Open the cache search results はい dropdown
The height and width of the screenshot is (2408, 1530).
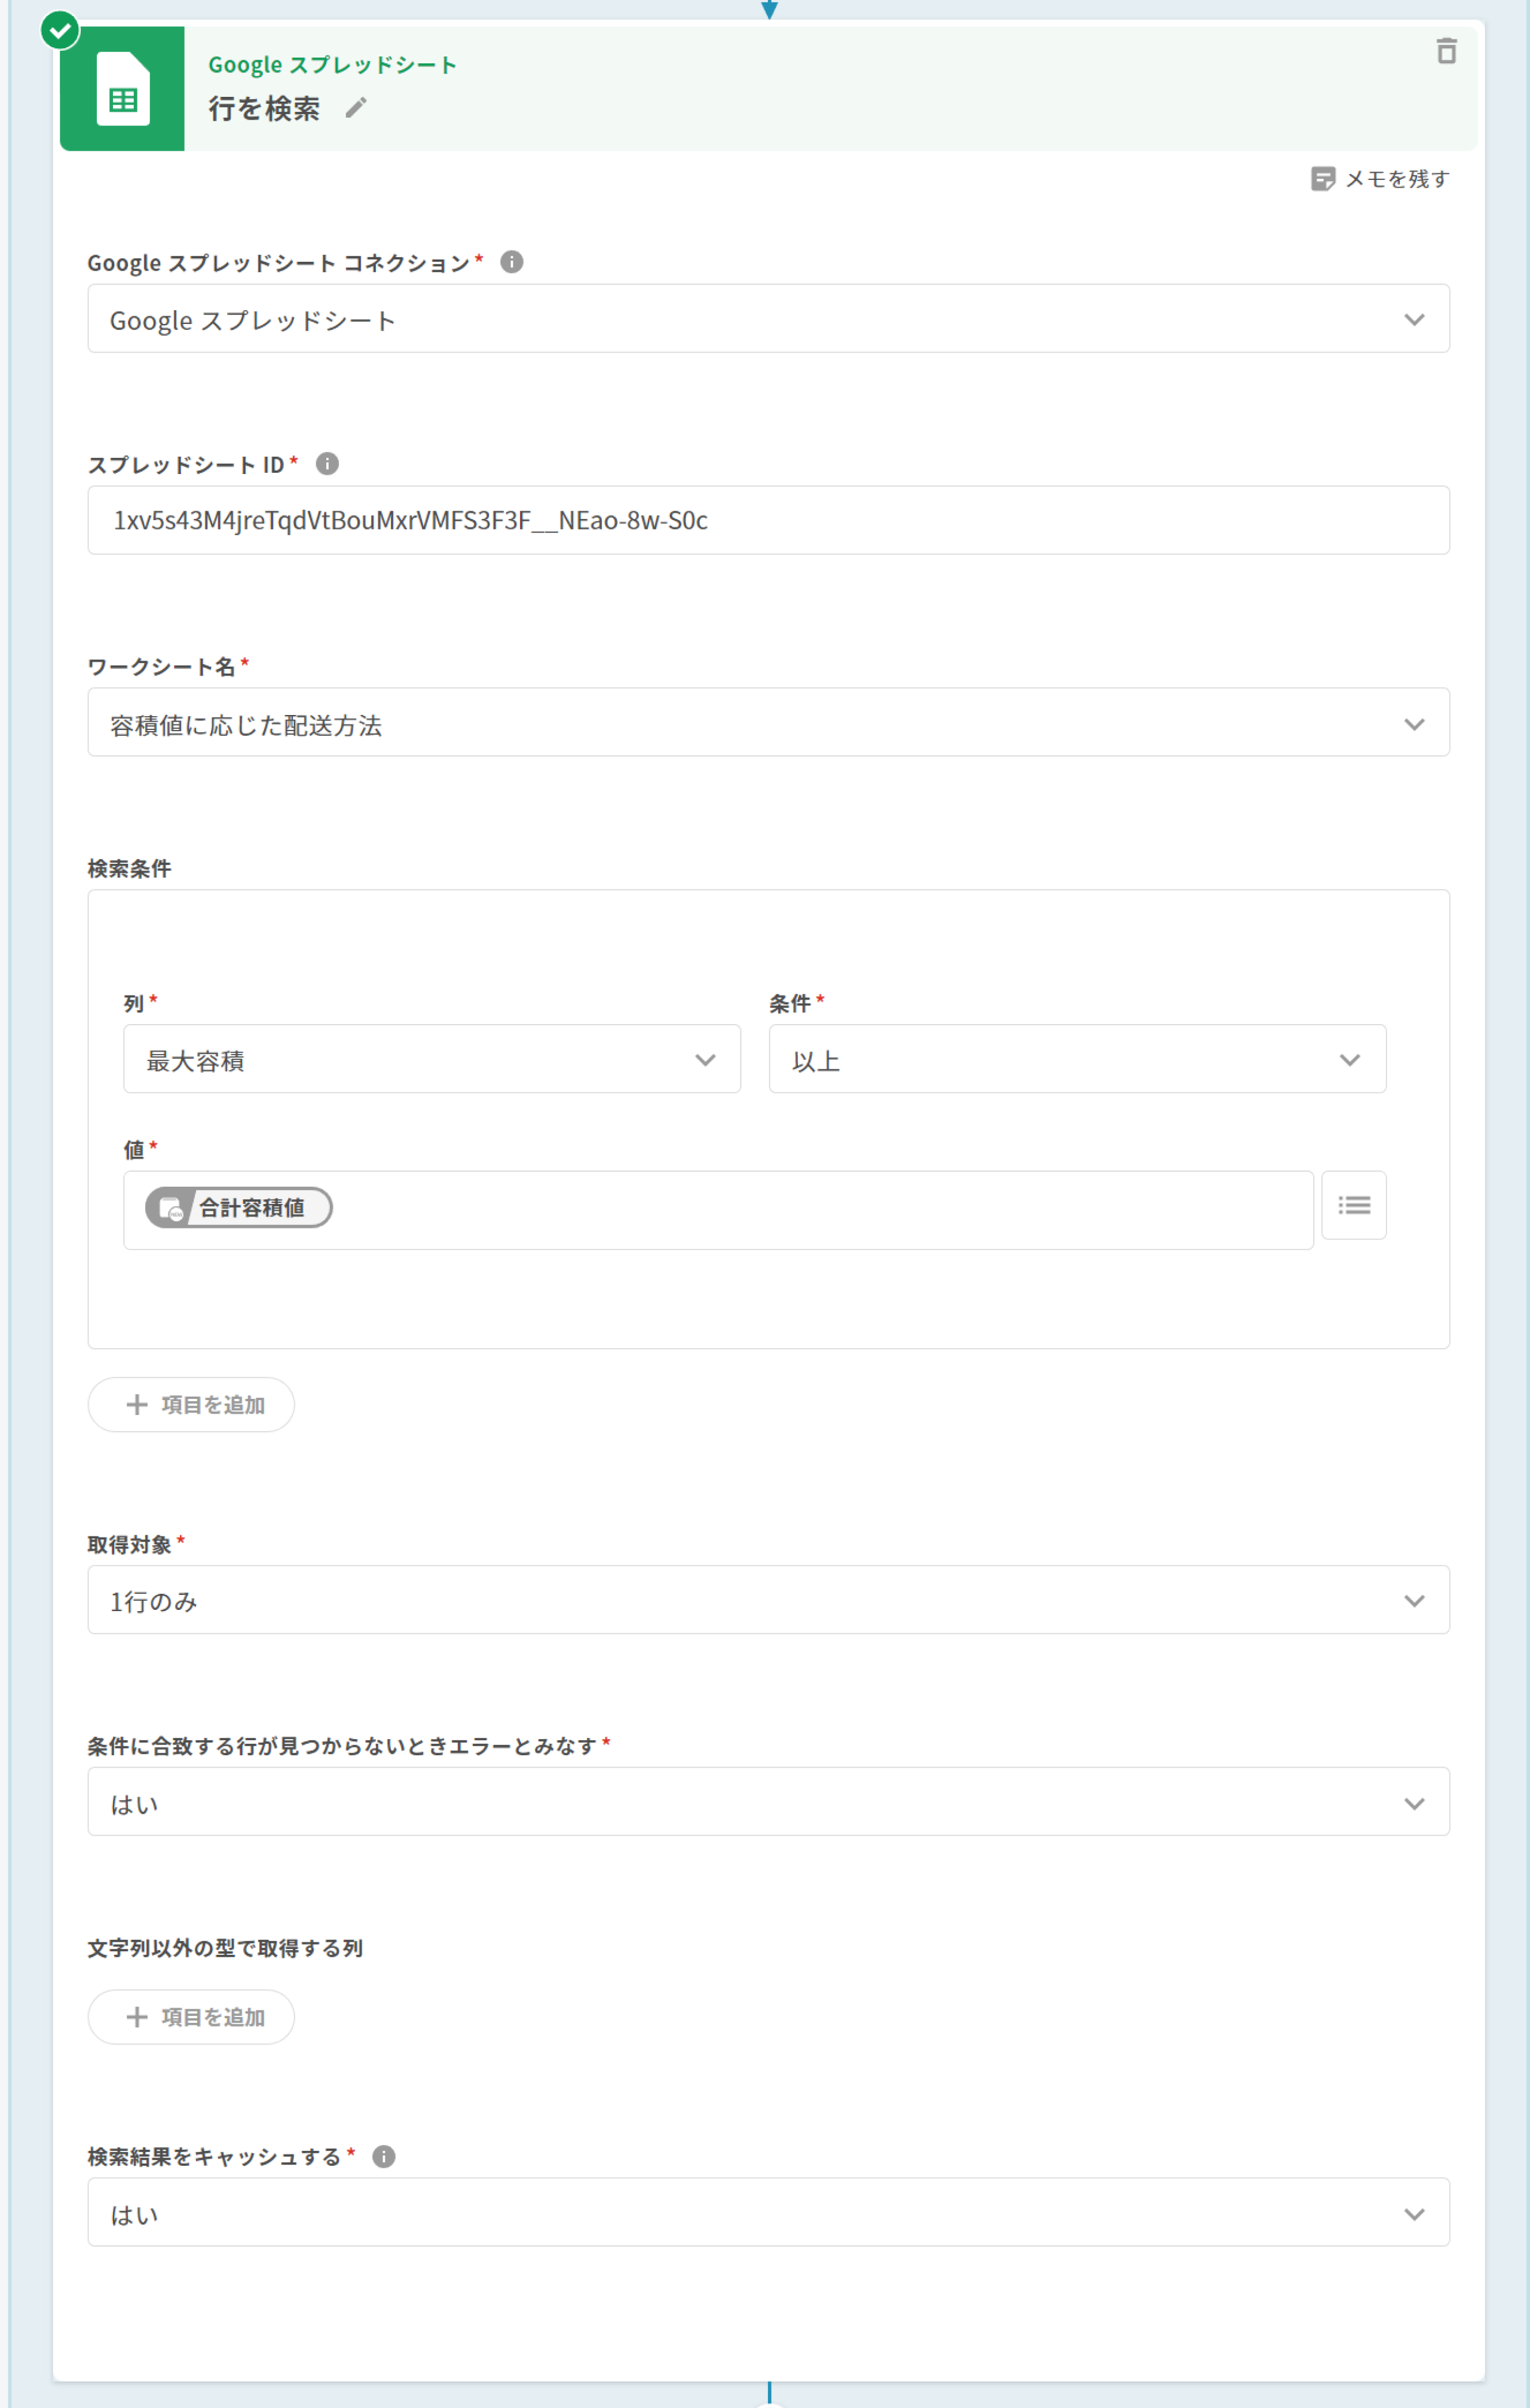[x=768, y=2213]
